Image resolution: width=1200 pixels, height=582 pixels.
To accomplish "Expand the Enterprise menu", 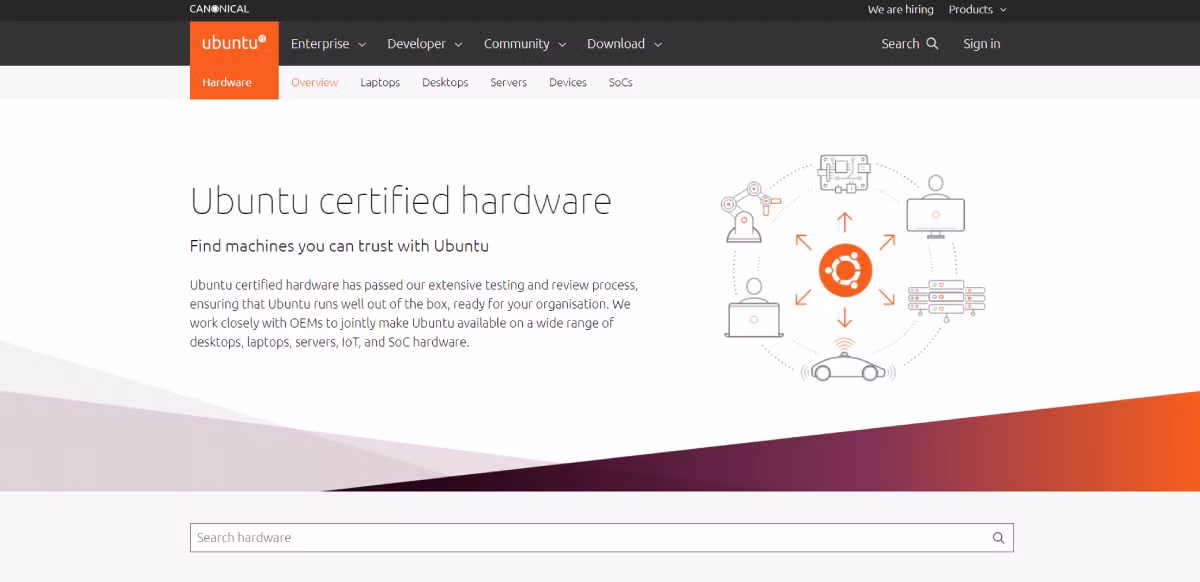I will pyautogui.click(x=328, y=44).
